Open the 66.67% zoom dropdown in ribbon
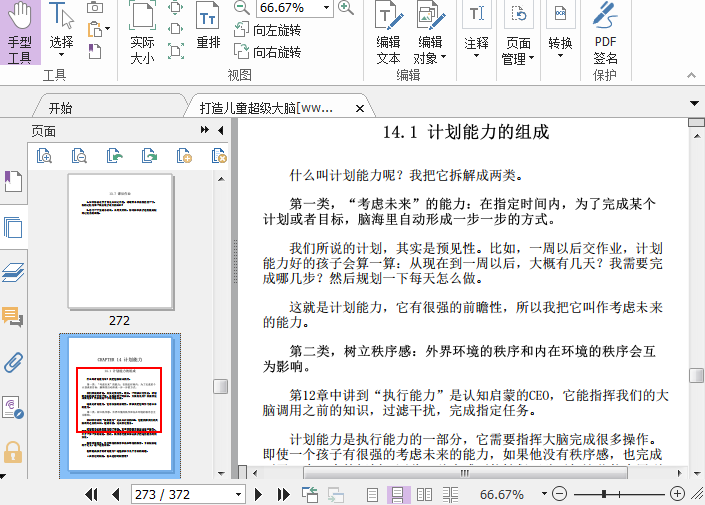The image size is (705, 505). point(326,8)
